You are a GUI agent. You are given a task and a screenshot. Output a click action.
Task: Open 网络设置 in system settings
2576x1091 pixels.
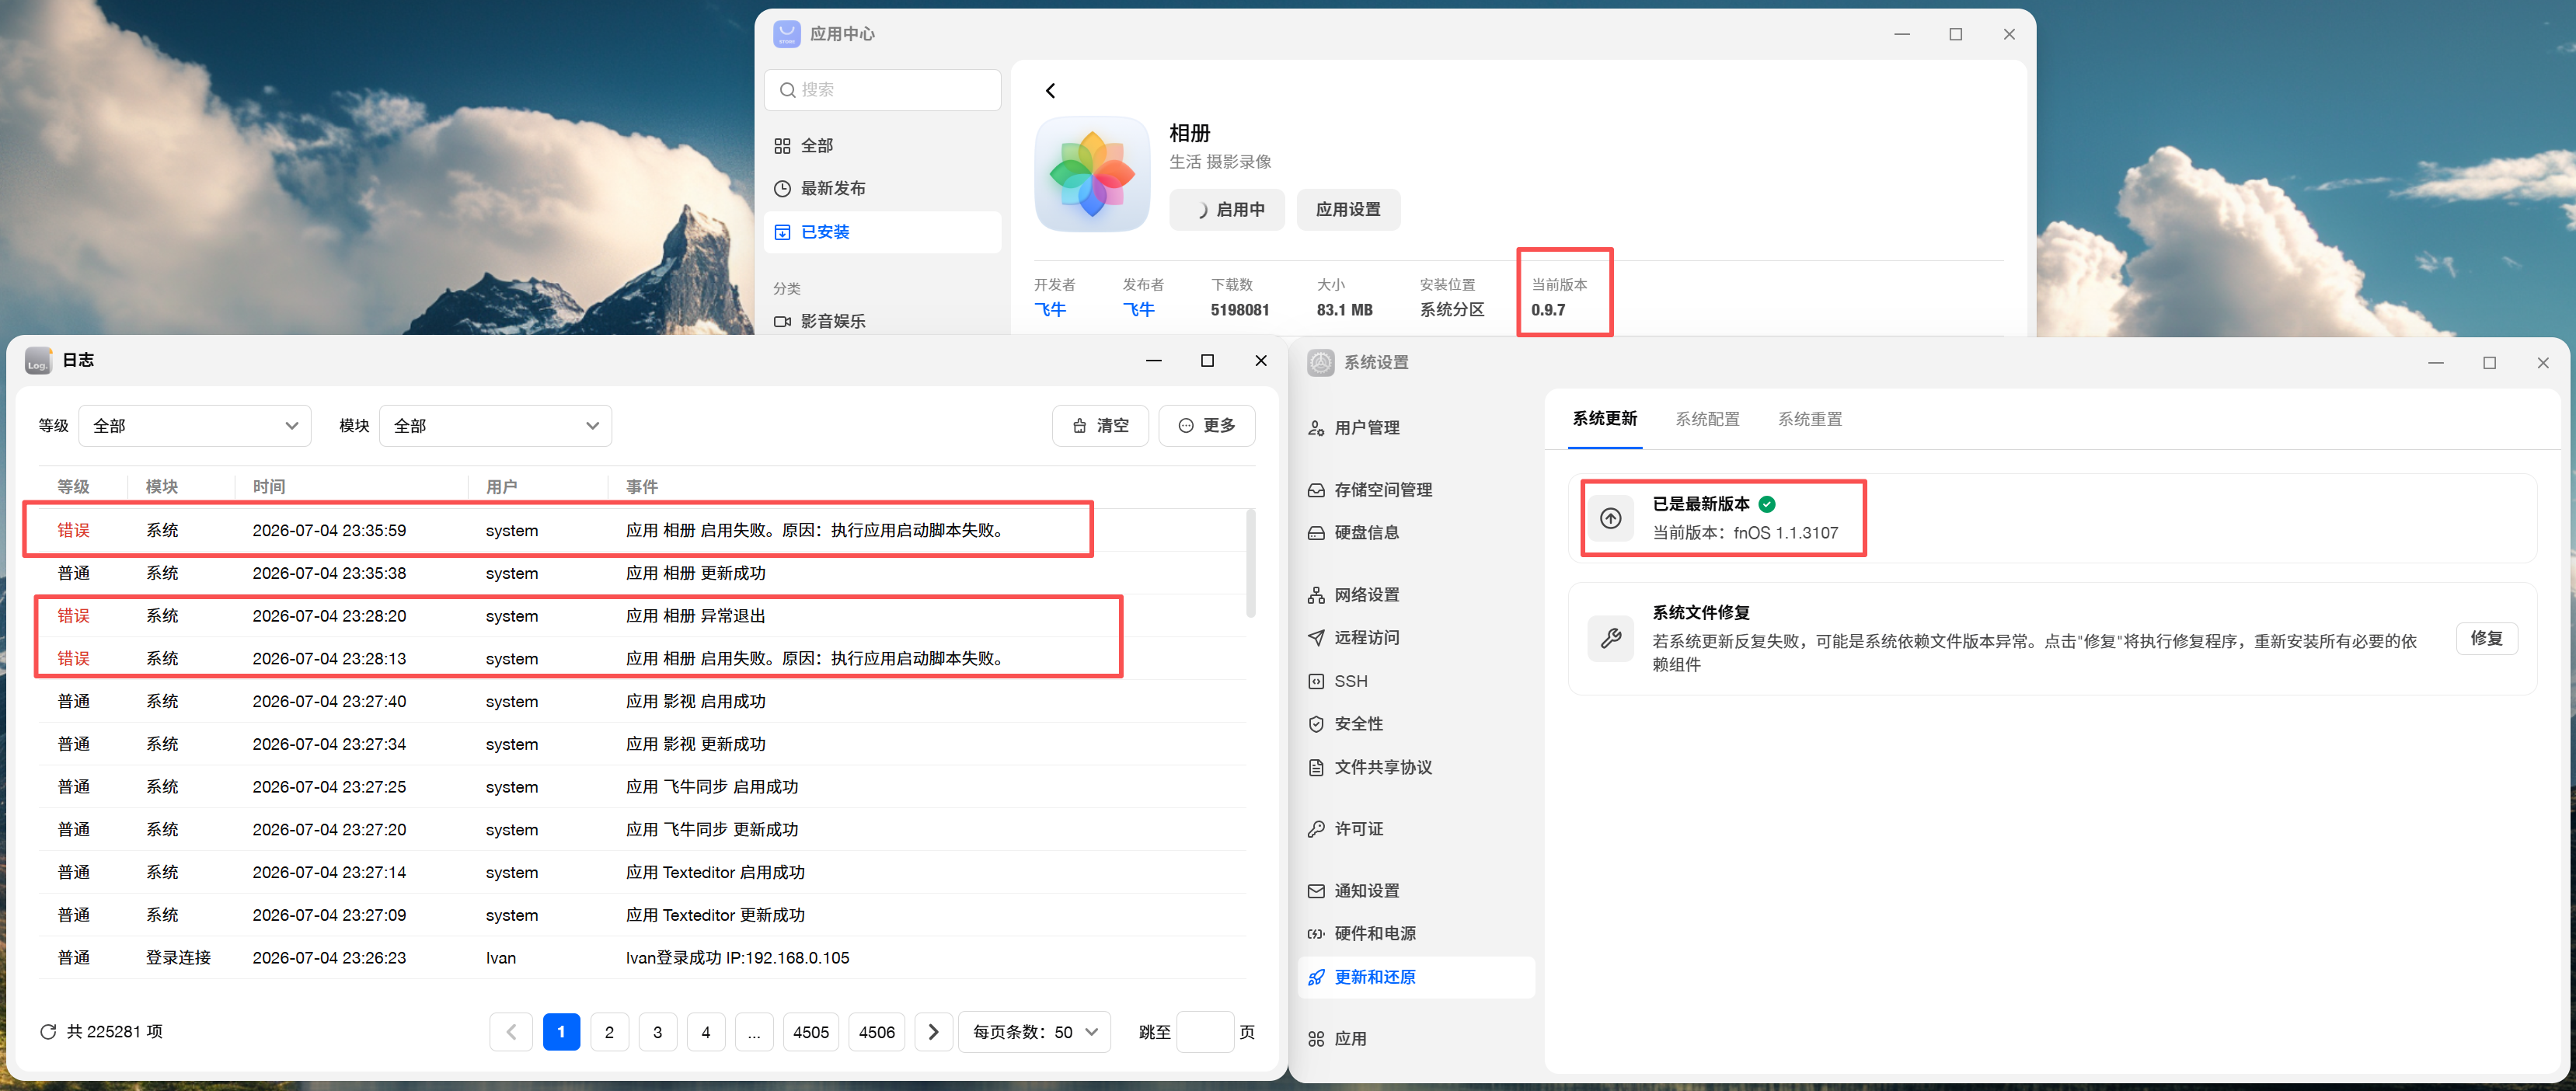pyautogui.click(x=1416, y=595)
